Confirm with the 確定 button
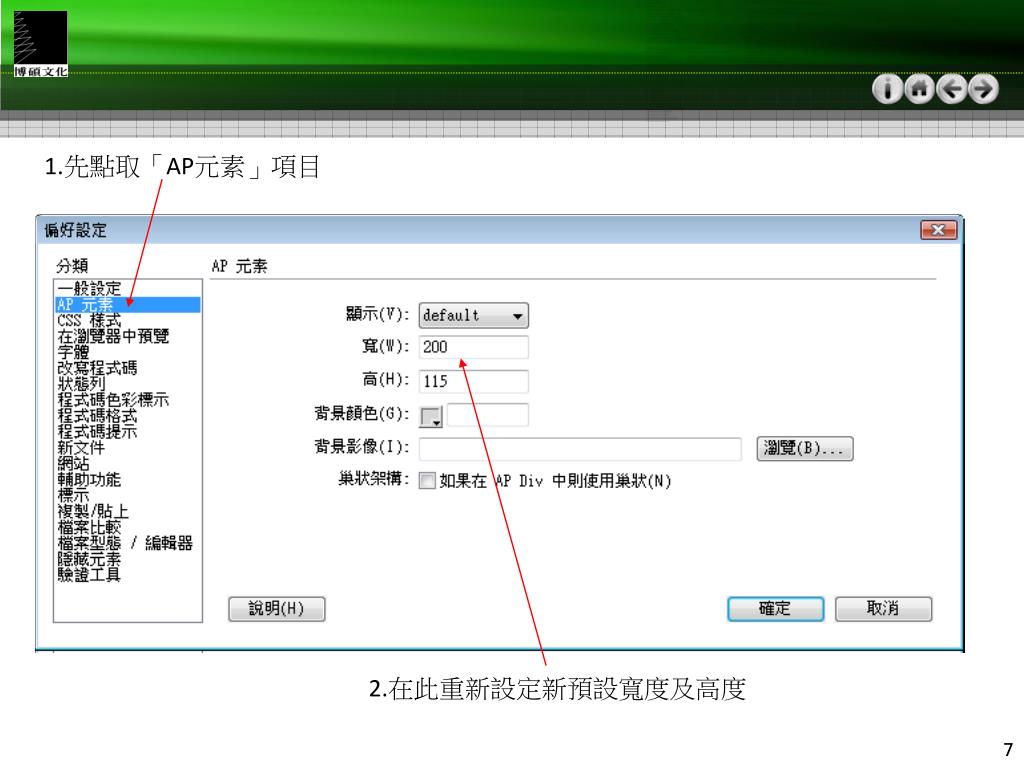Screen dimensions: 1024x768 pyautogui.click(x=775, y=609)
